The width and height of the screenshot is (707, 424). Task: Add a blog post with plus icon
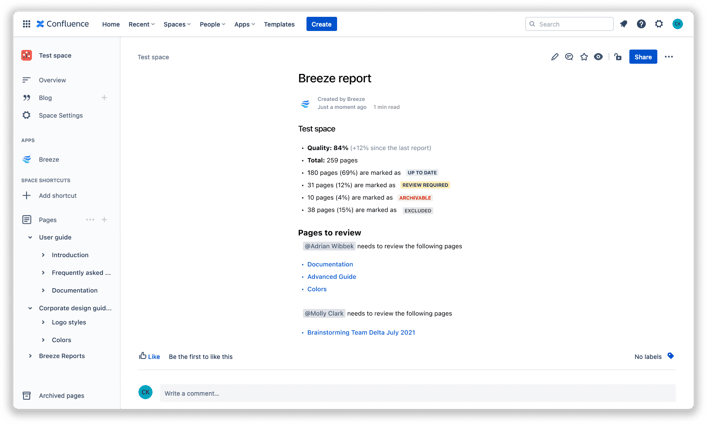[x=104, y=97]
